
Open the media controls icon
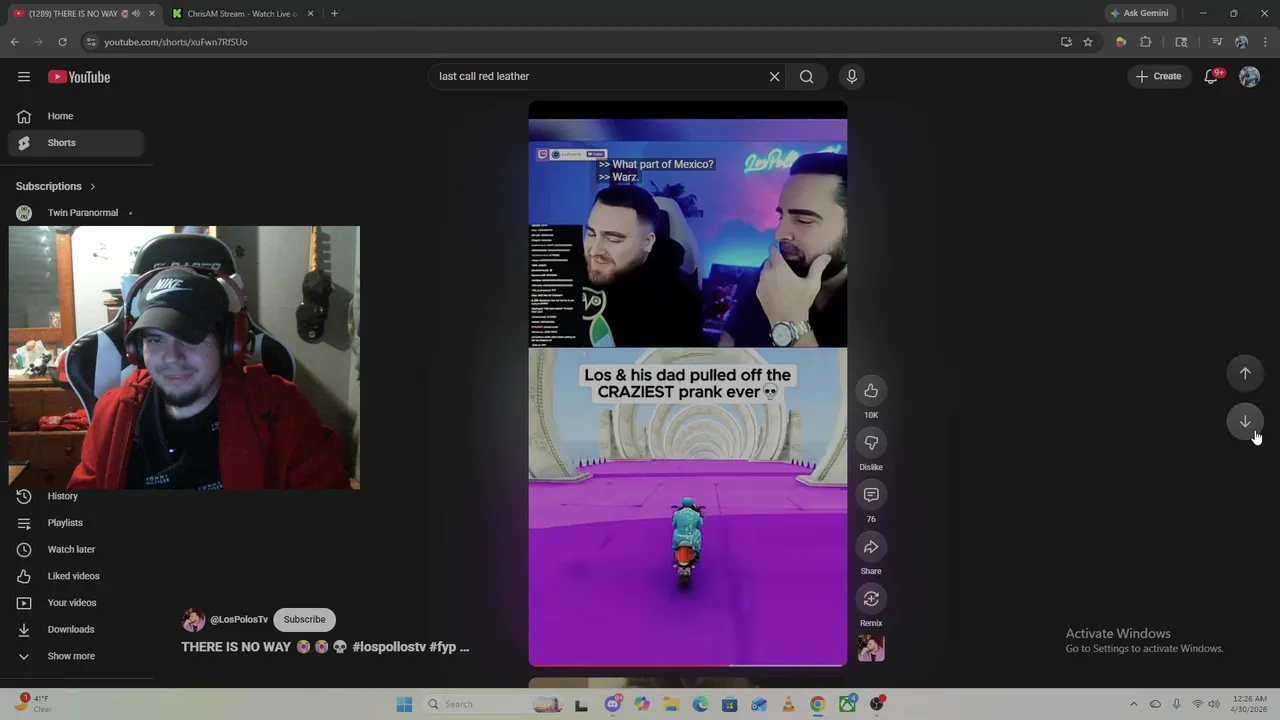(x=1216, y=42)
